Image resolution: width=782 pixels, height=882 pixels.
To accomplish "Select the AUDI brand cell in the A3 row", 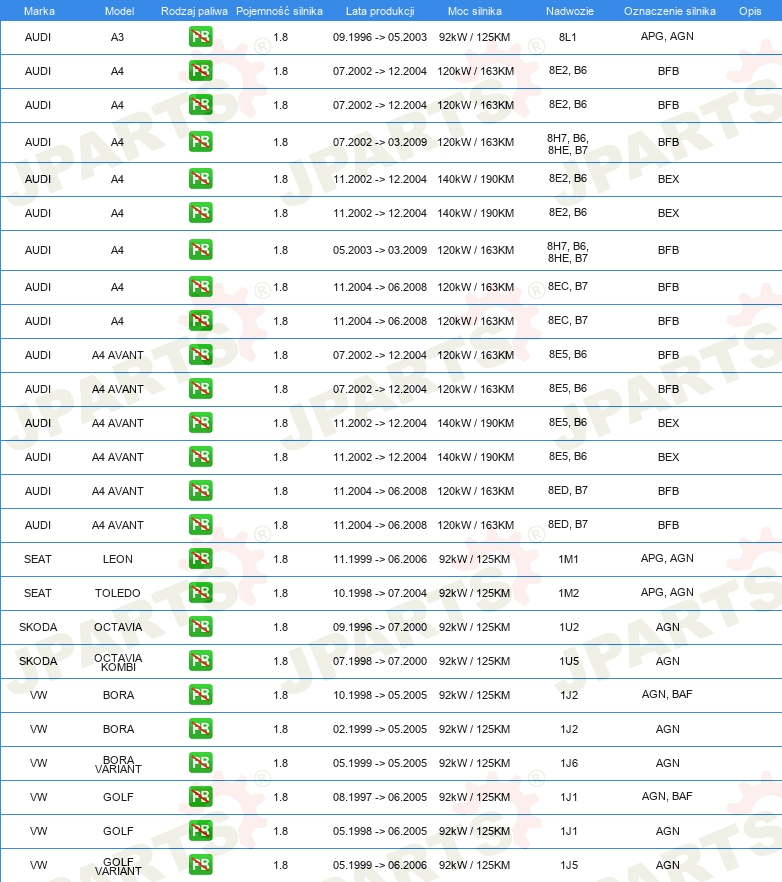I will click(38, 37).
